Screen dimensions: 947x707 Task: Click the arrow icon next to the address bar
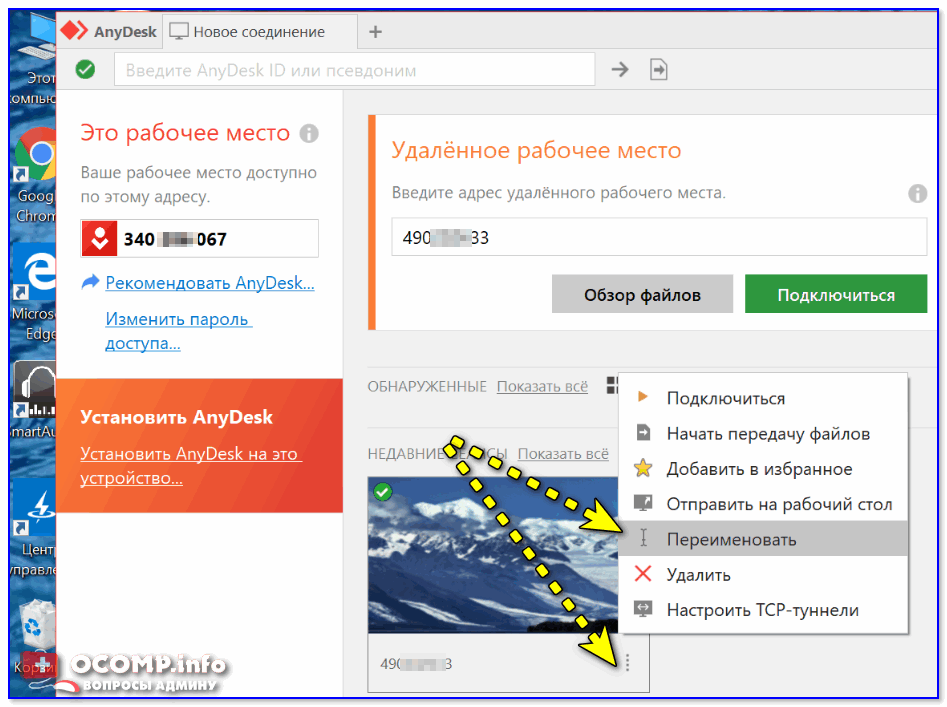pyautogui.click(x=620, y=69)
